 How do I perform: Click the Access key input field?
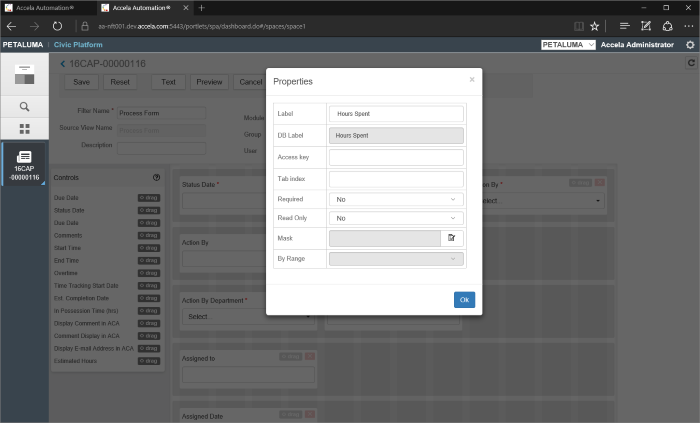396,157
